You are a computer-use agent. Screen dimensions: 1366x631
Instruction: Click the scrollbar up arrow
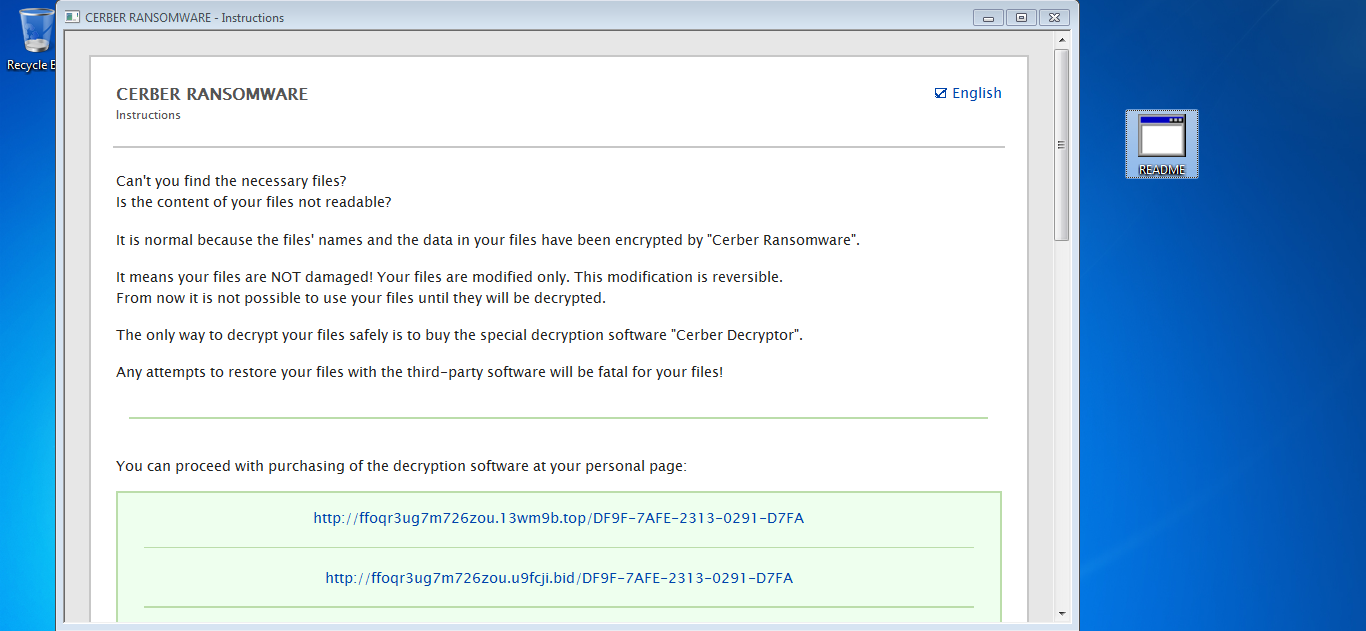pos(1061,40)
